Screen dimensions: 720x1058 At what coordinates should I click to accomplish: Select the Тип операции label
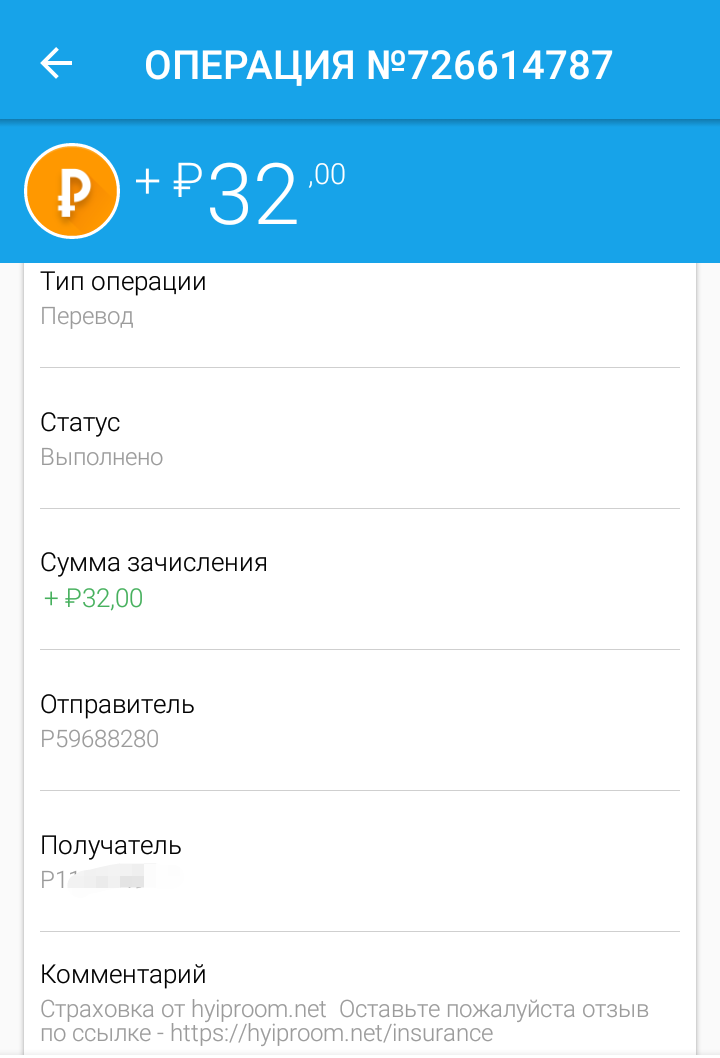click(x=123, y=281)
